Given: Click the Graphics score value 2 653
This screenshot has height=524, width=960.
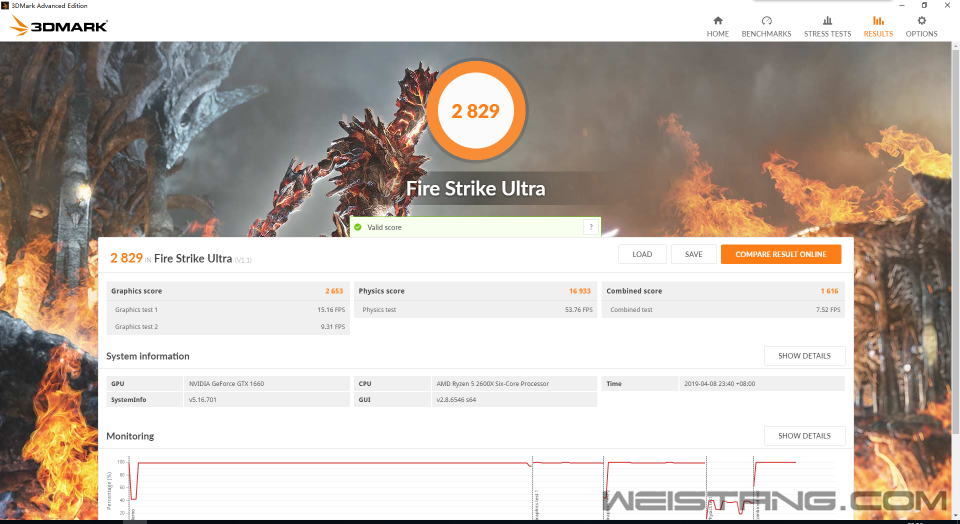Looking at the screenshot, I should pos(334,291).
